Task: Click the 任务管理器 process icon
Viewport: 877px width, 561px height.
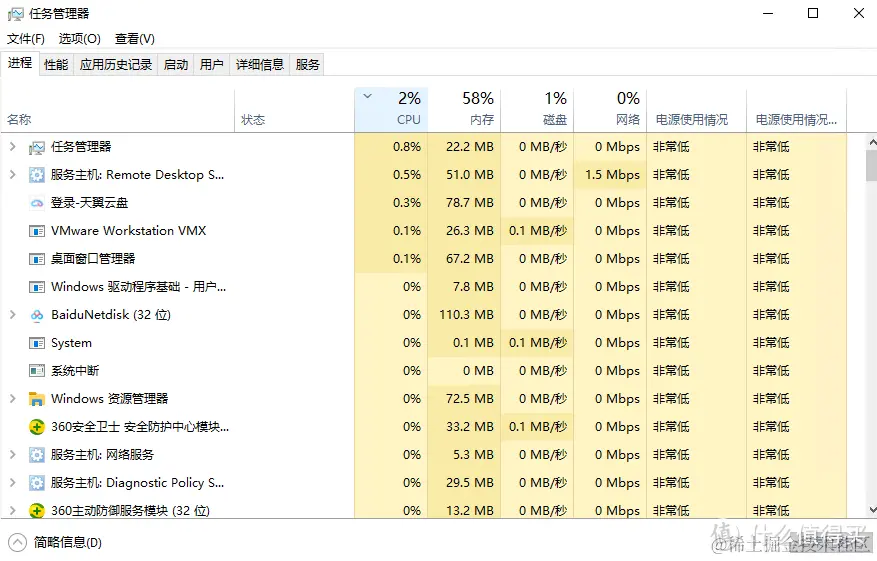Action: pyautogui.click(x=37, y=147)
